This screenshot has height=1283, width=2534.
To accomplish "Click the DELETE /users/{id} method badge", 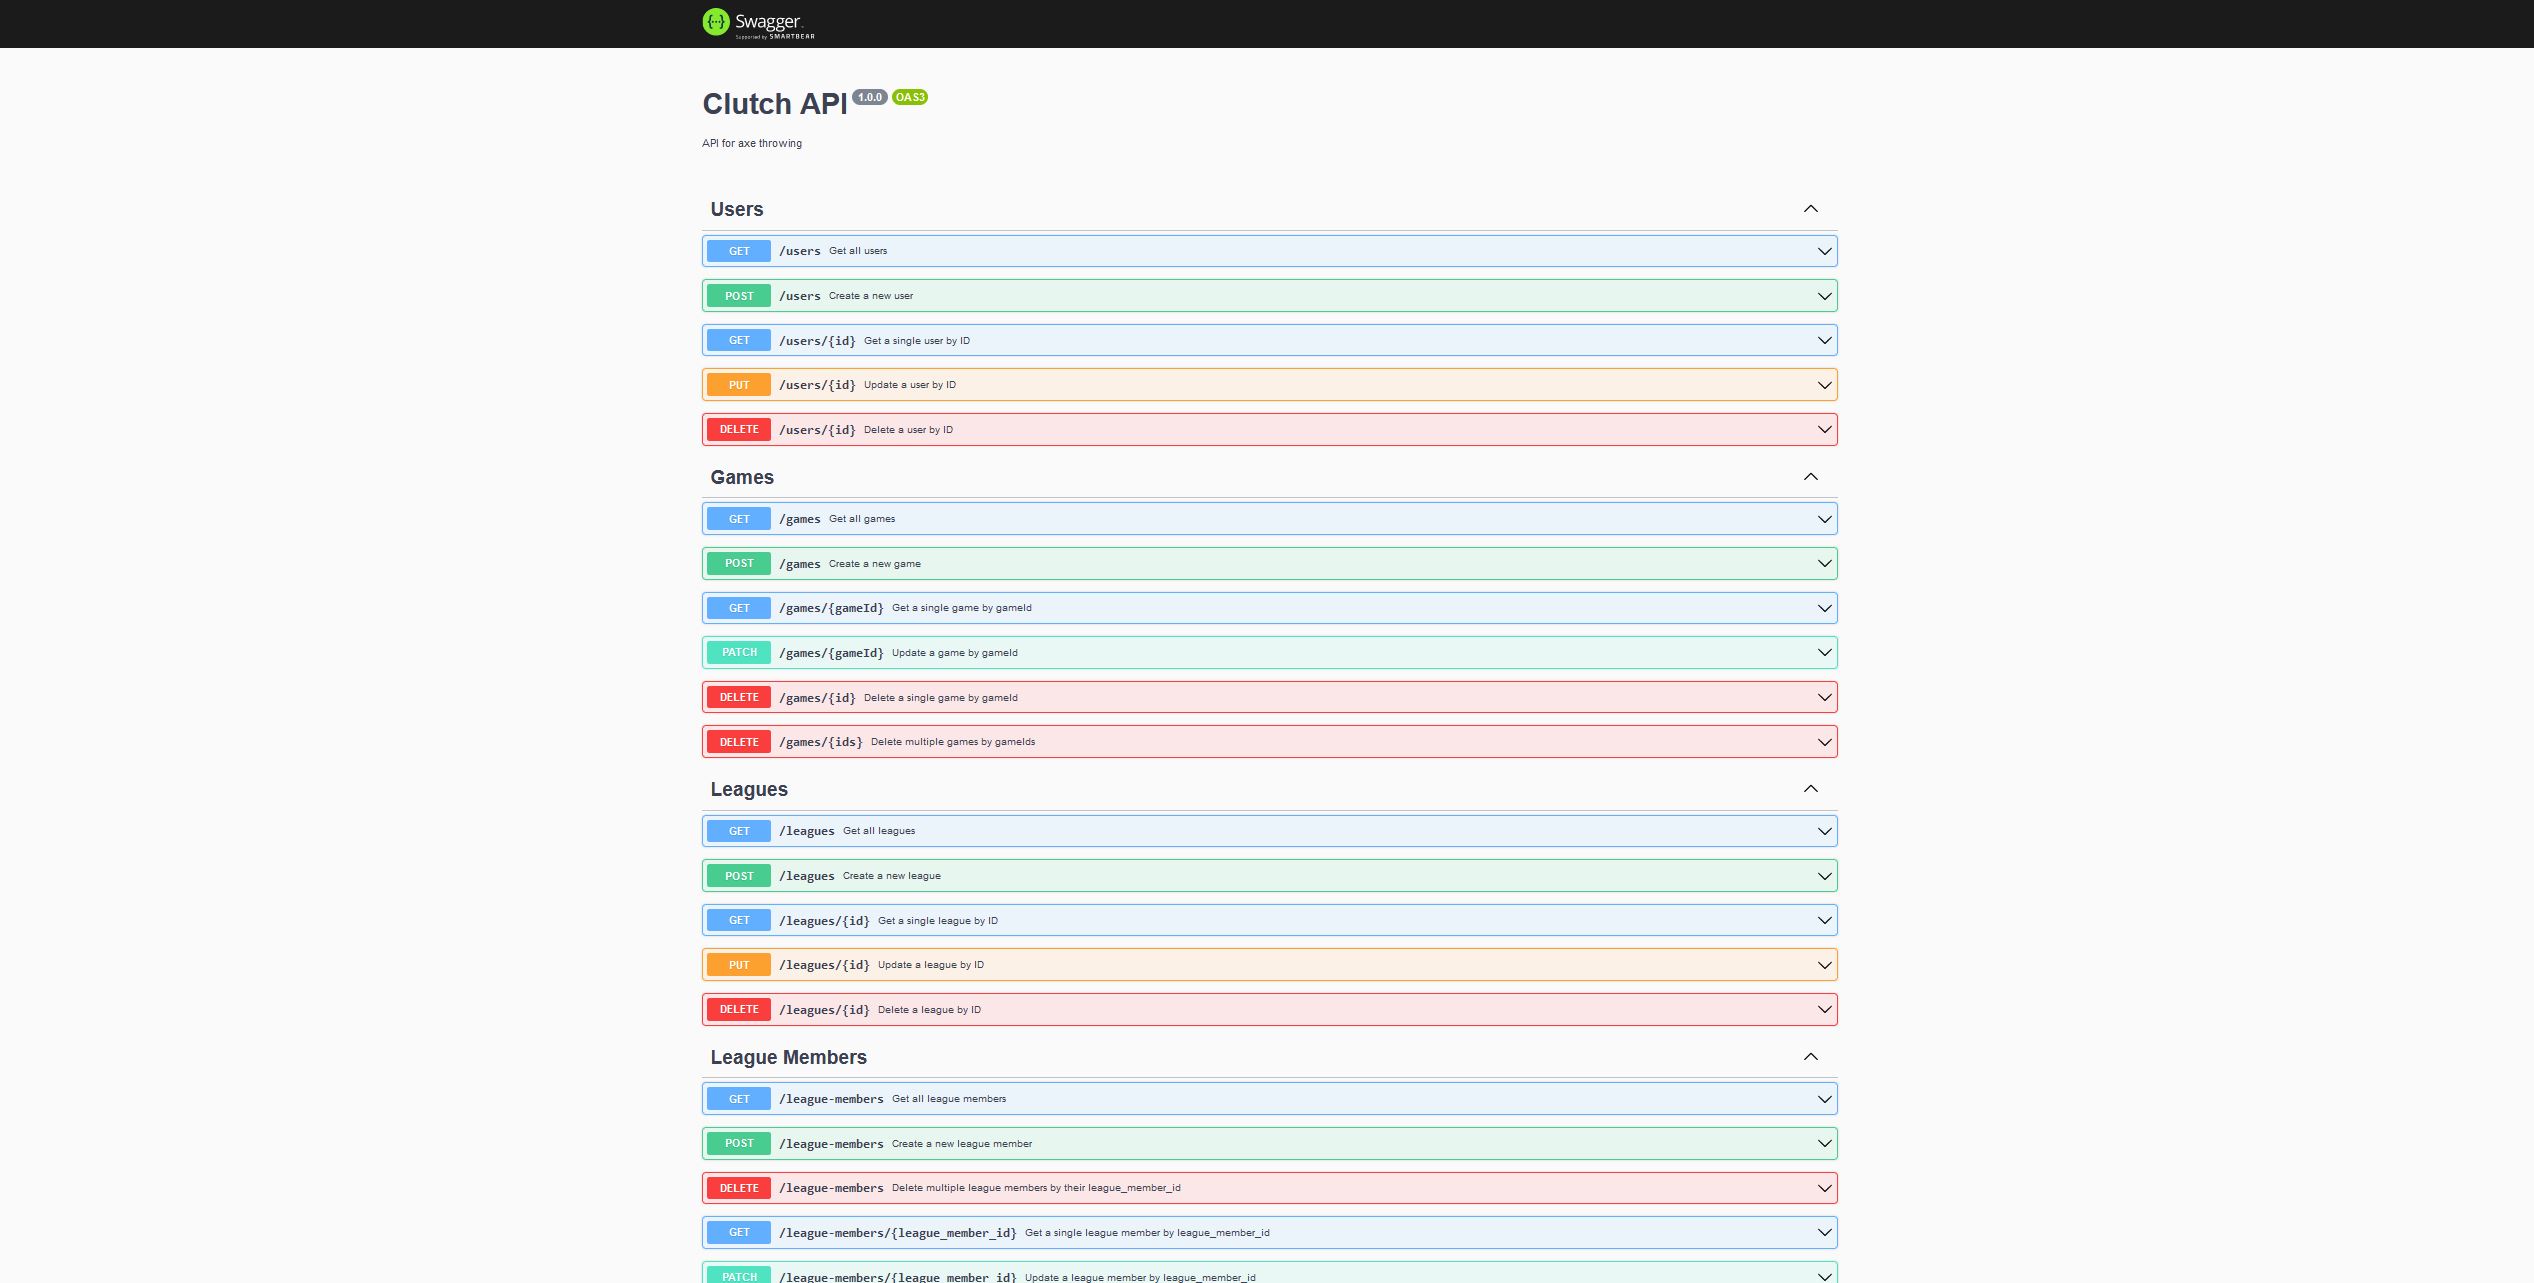I will click(739, 430).
